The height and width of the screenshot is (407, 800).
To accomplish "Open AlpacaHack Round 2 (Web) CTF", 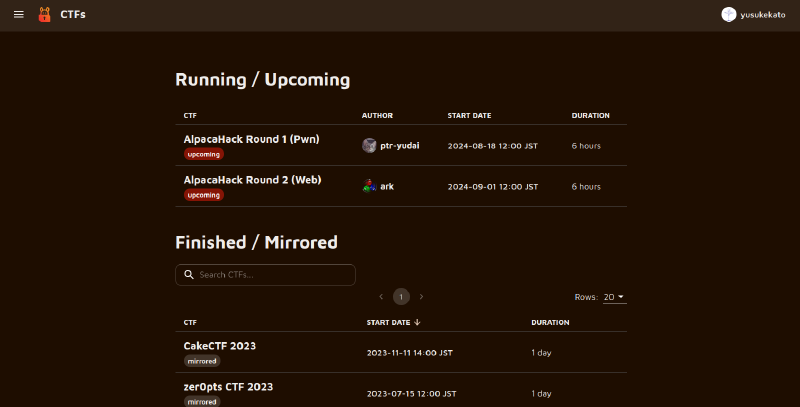I will [251, 180].
